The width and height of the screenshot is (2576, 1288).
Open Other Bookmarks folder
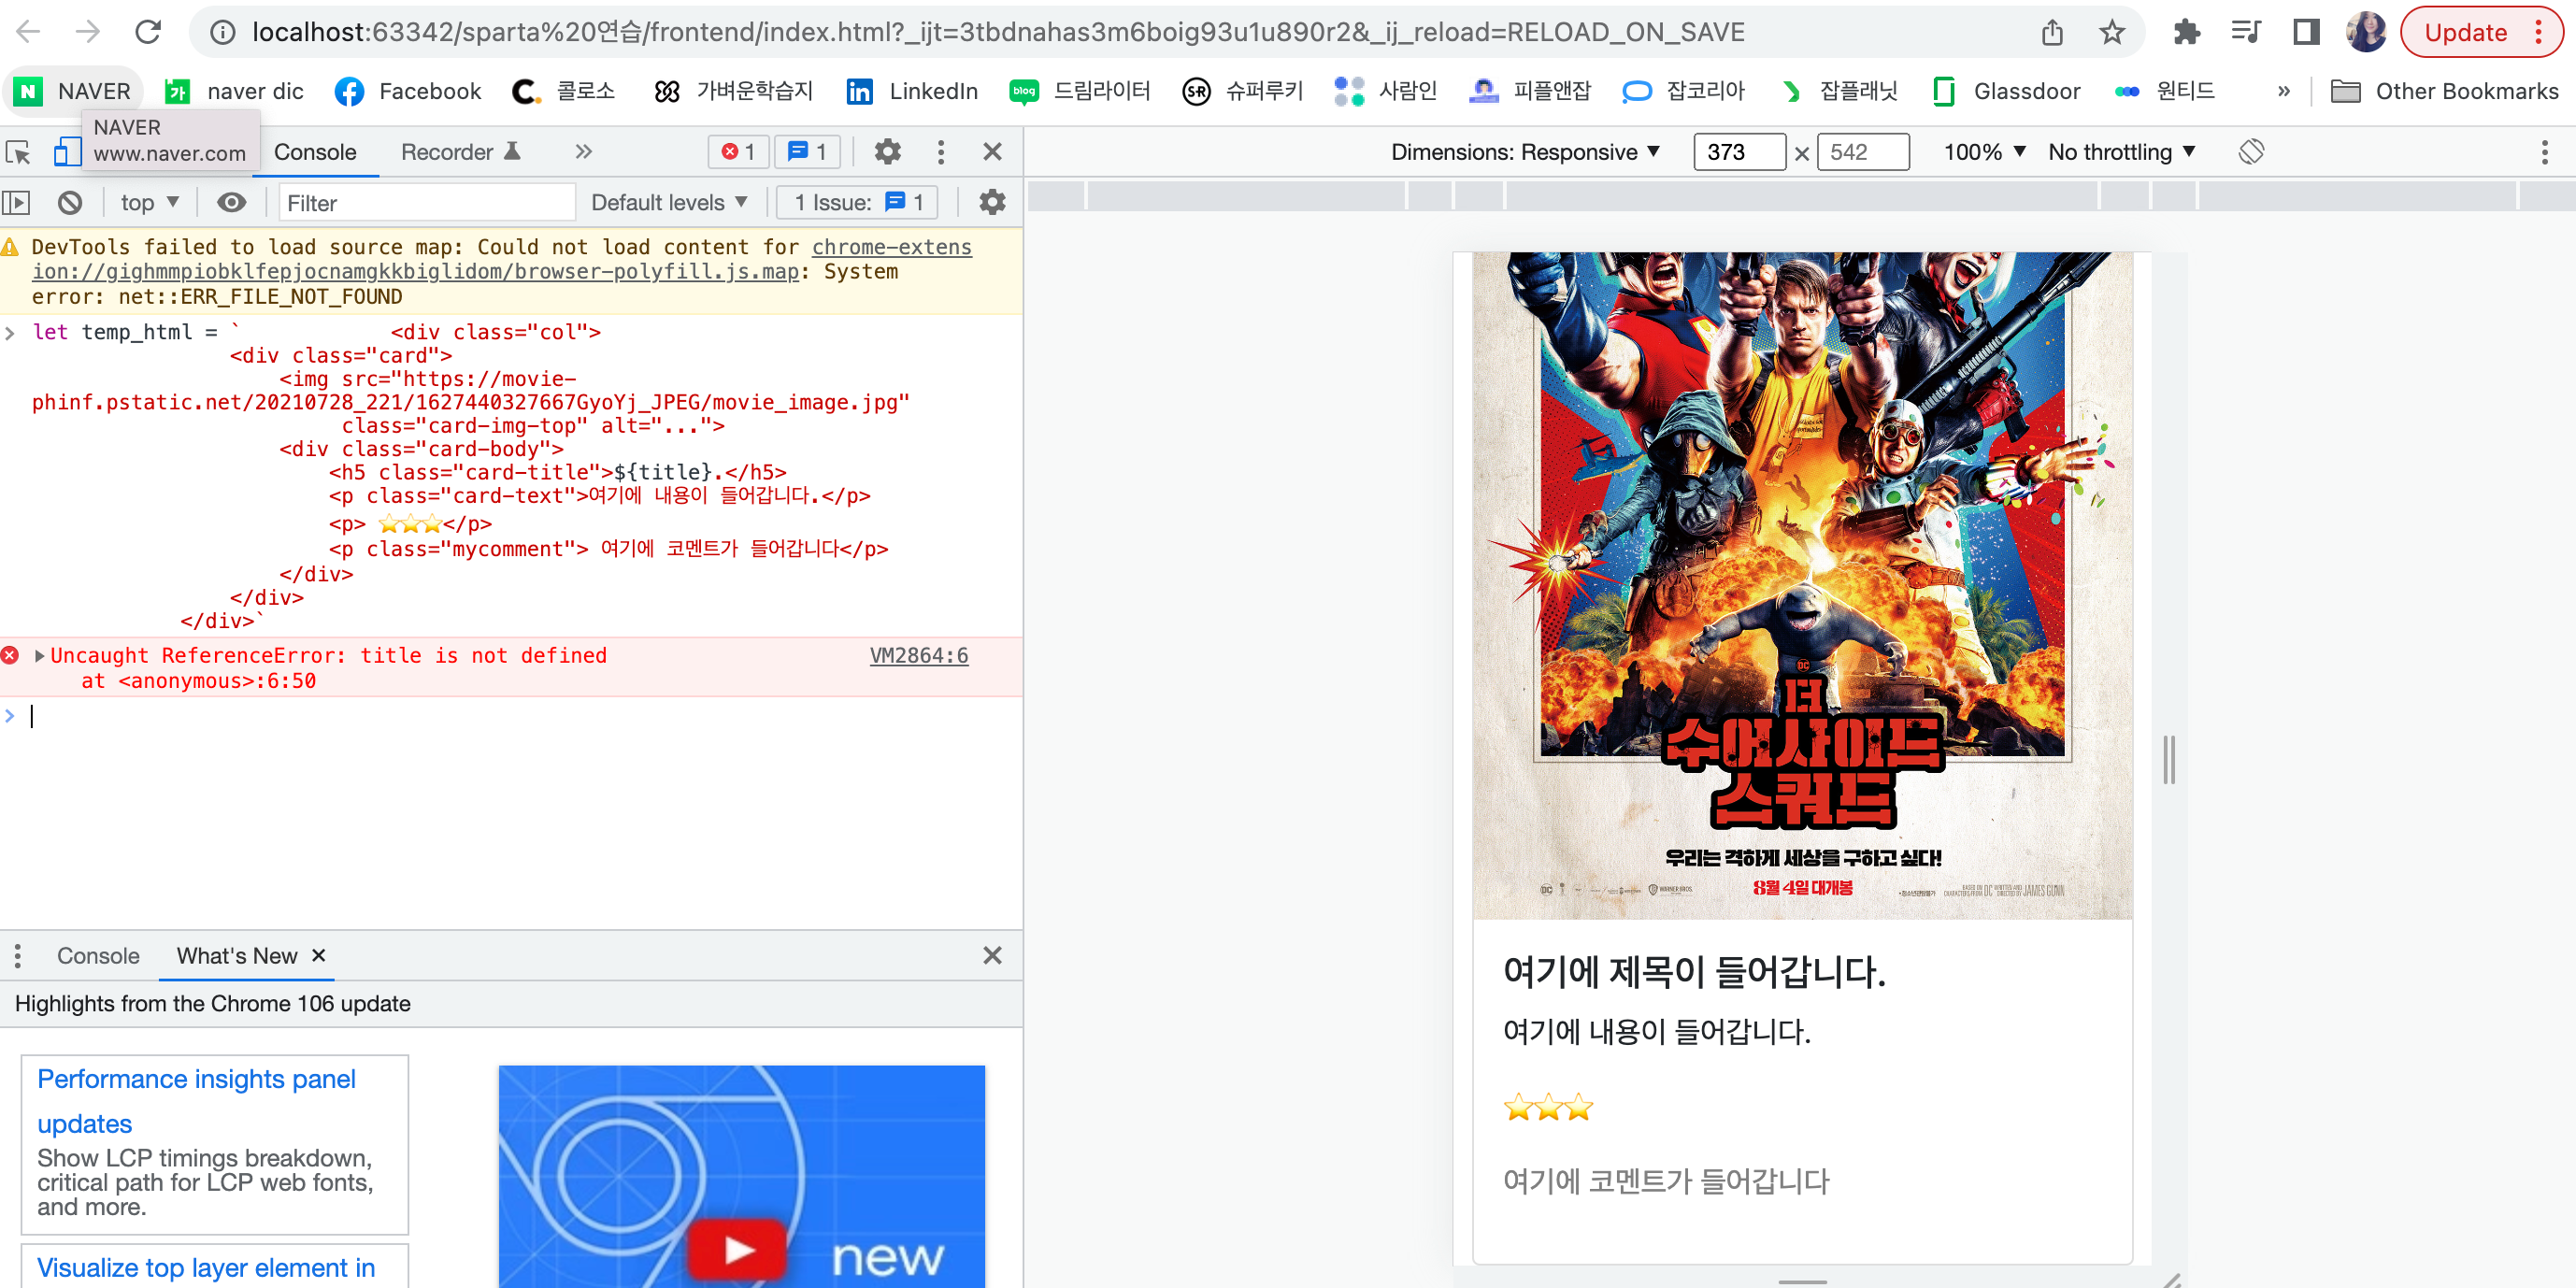click(2444, 91)
